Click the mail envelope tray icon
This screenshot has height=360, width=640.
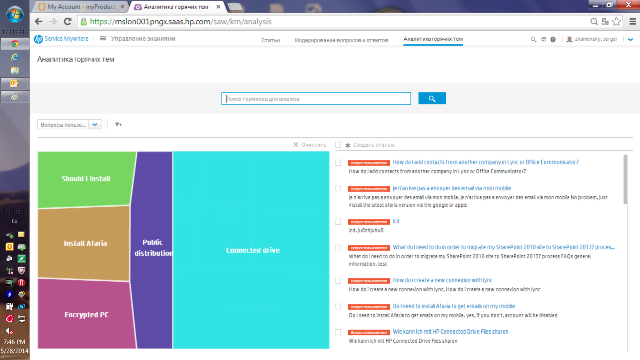[x=21, y=235]
